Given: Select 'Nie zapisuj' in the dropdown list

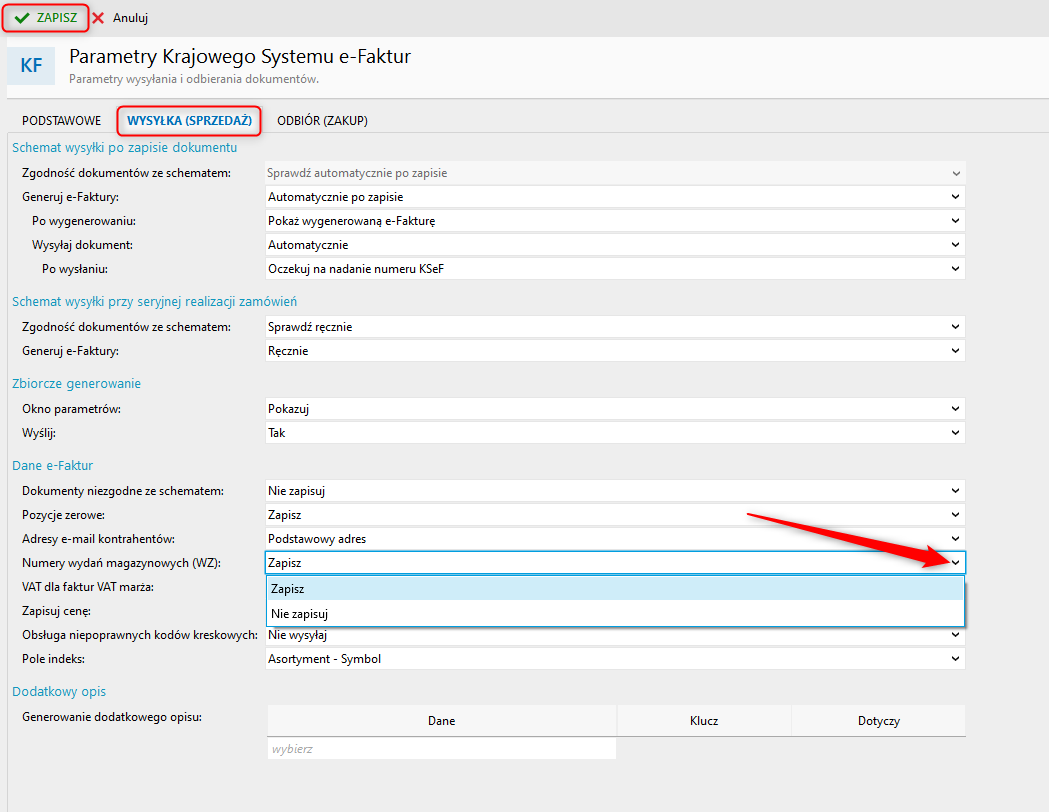Looking at the screenshot, I should pos(614,613).
